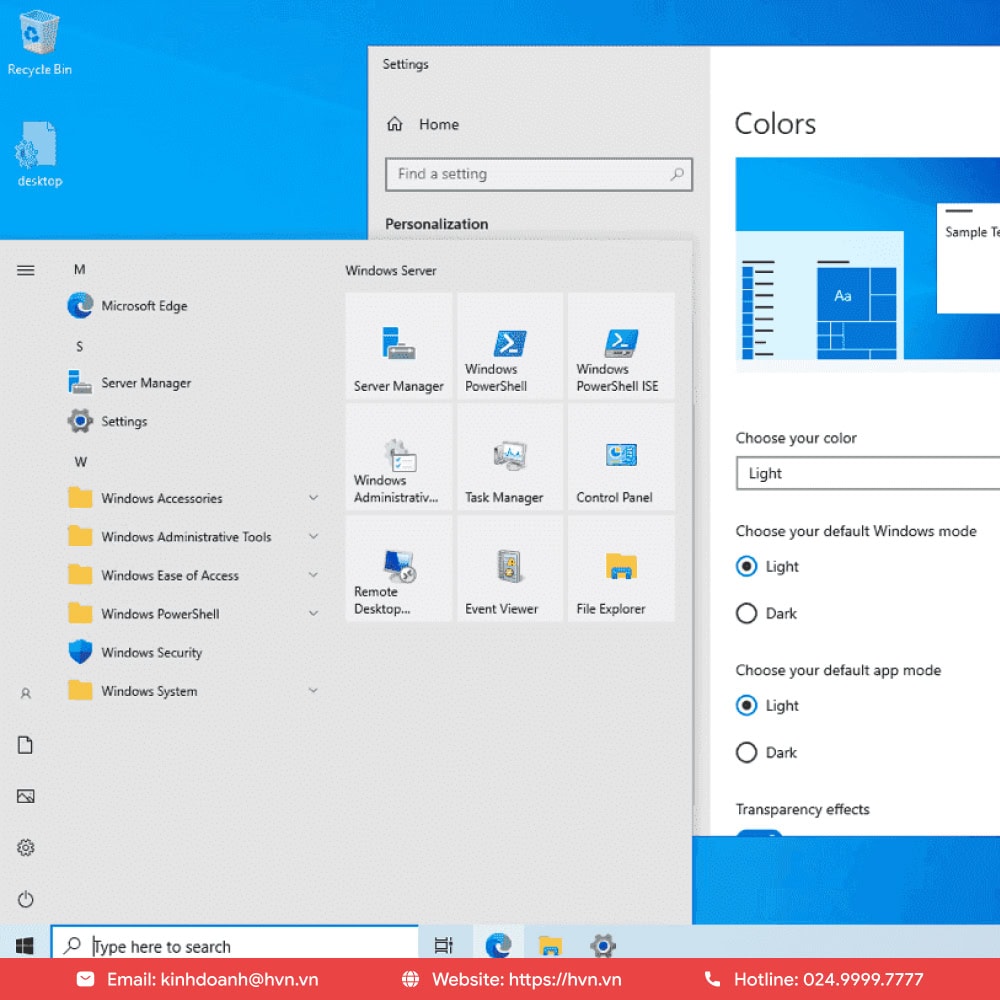Open Settings from the Start app list
This screenshot has height=1000, width=1000.
pyautogui.click(x=108, y=421)
